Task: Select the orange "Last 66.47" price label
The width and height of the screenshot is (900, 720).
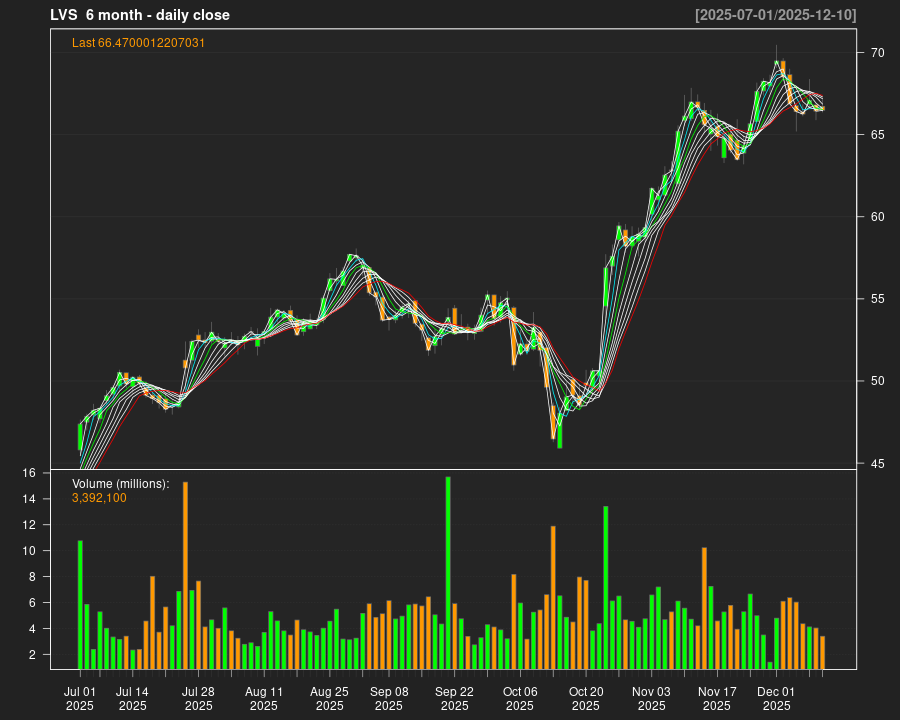Action: point(139,43)
